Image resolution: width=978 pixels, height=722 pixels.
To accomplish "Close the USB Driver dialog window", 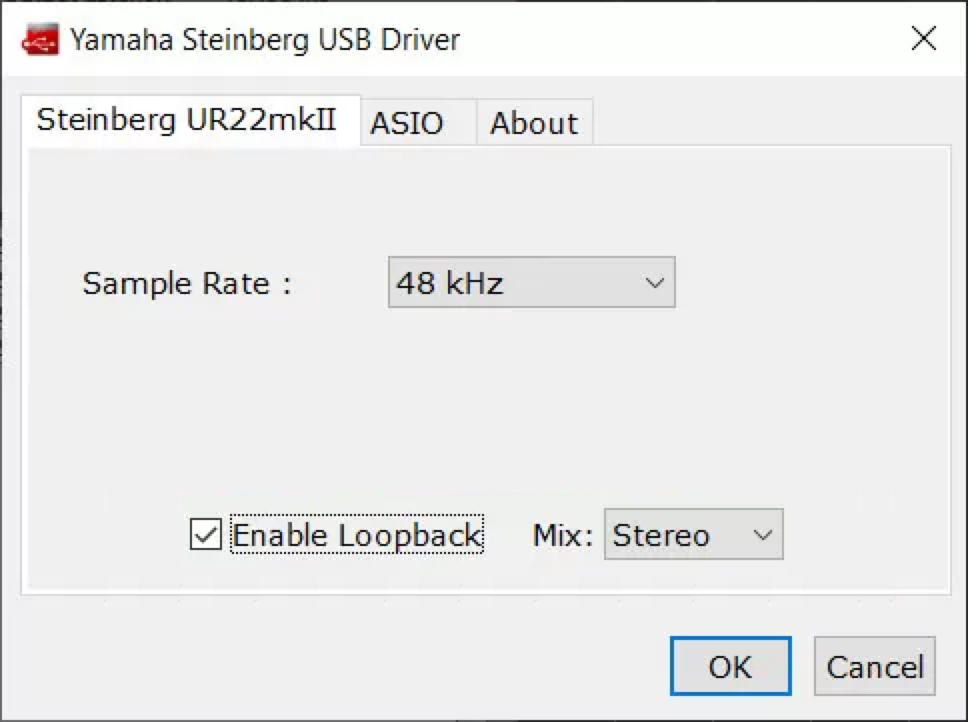I will coord(924,39).
